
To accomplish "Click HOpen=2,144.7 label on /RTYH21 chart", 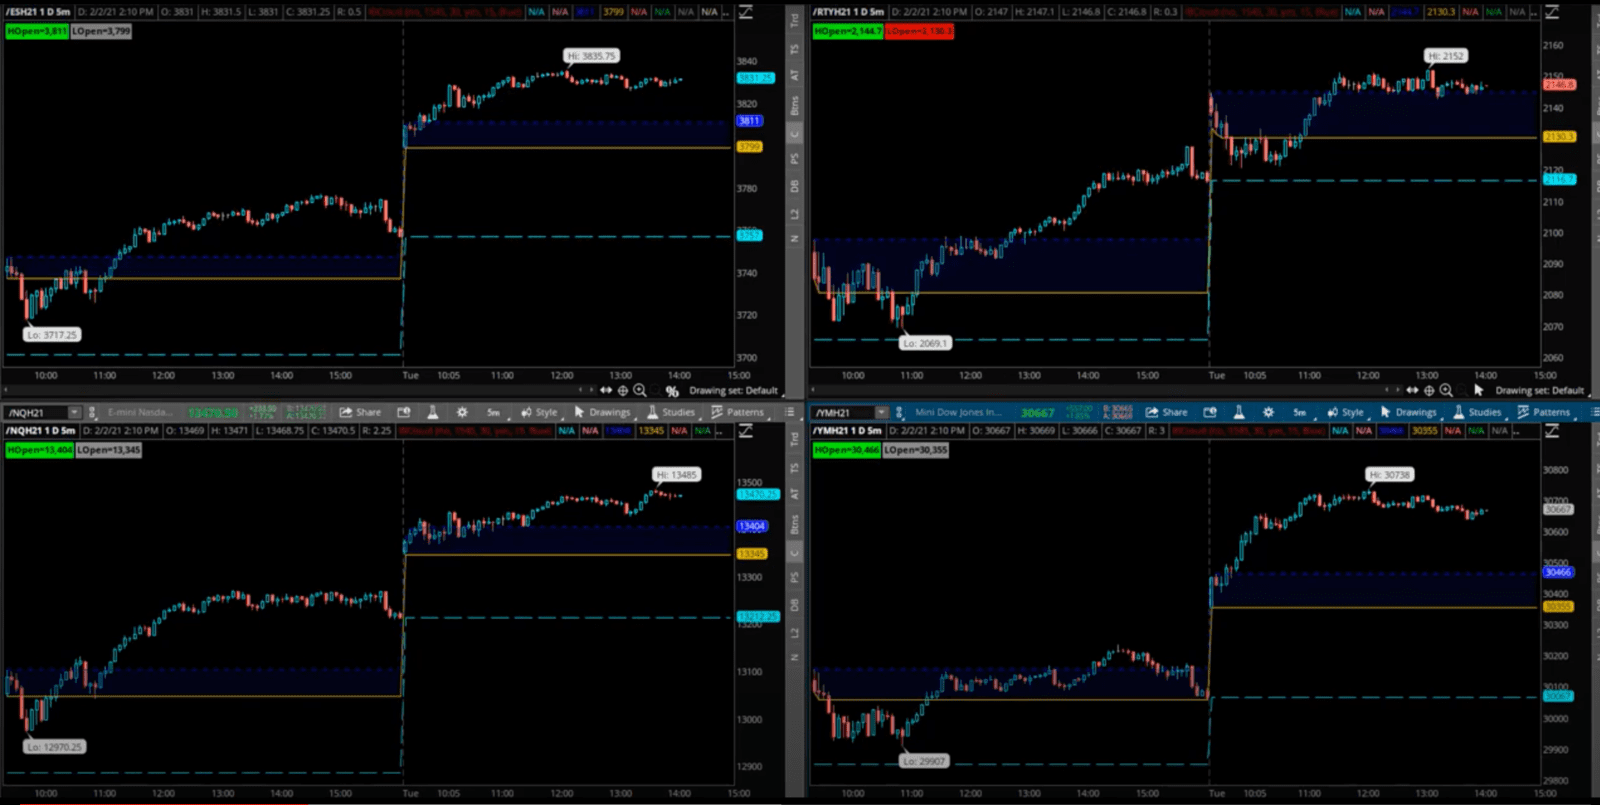I will (x=848, y=31).
